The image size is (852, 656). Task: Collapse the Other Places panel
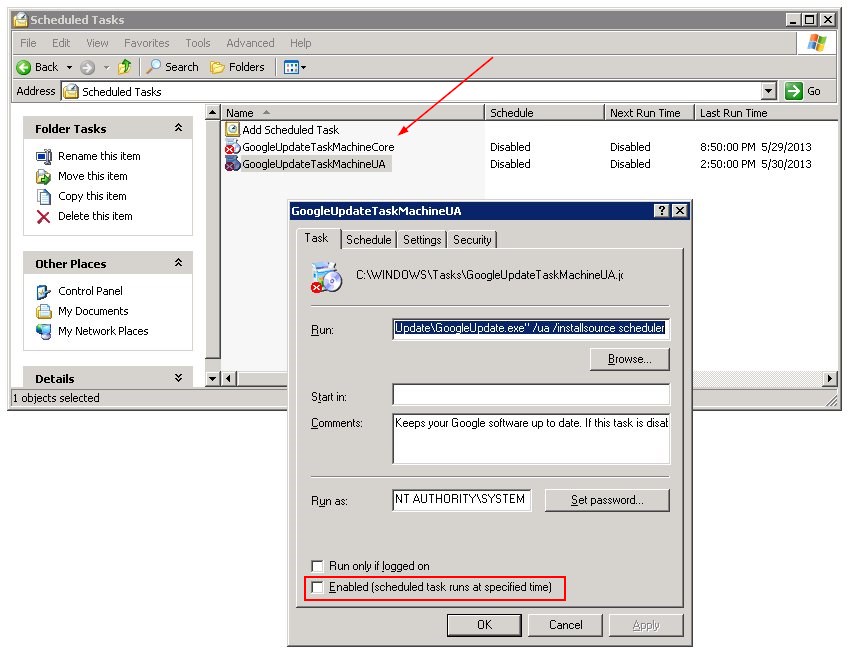pyautogui.click(x=178, y=263)
